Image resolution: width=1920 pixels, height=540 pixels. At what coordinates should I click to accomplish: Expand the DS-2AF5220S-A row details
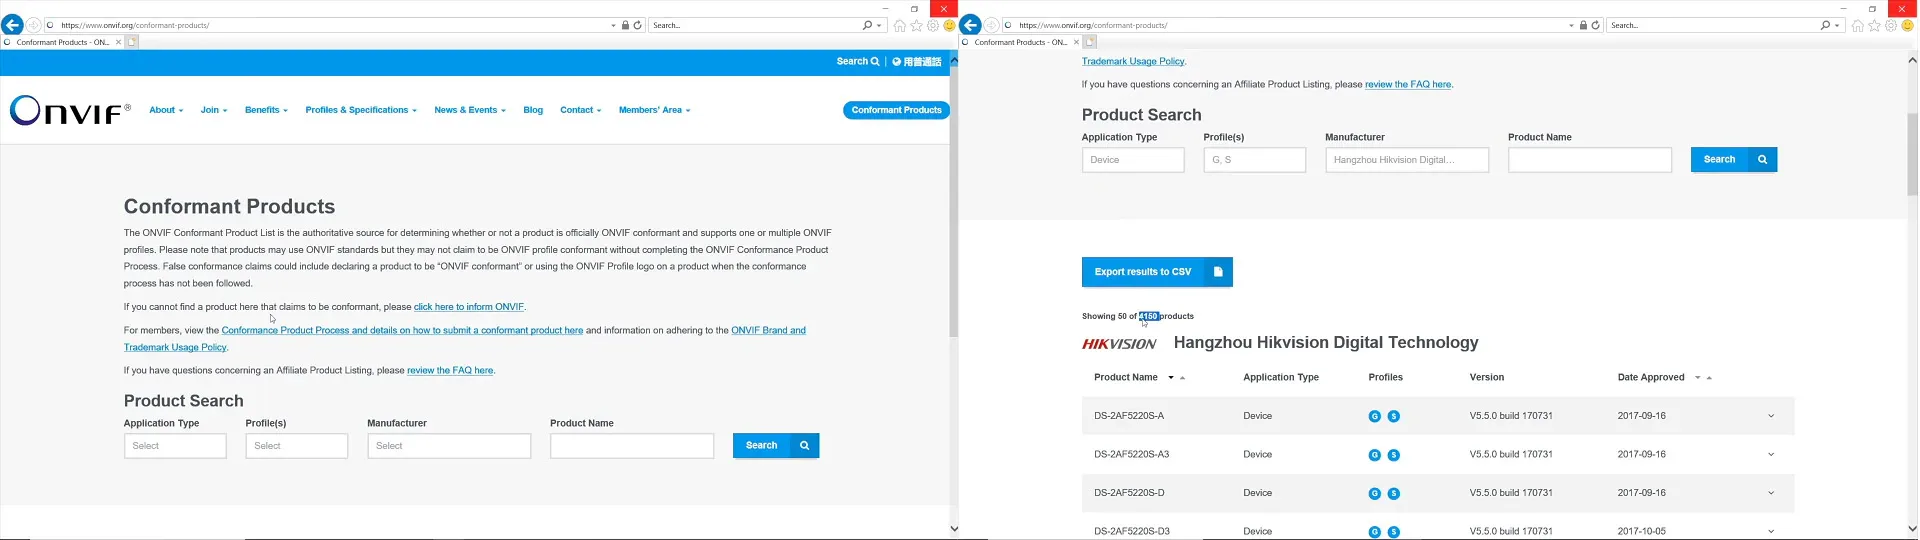tap(1771, 416)
